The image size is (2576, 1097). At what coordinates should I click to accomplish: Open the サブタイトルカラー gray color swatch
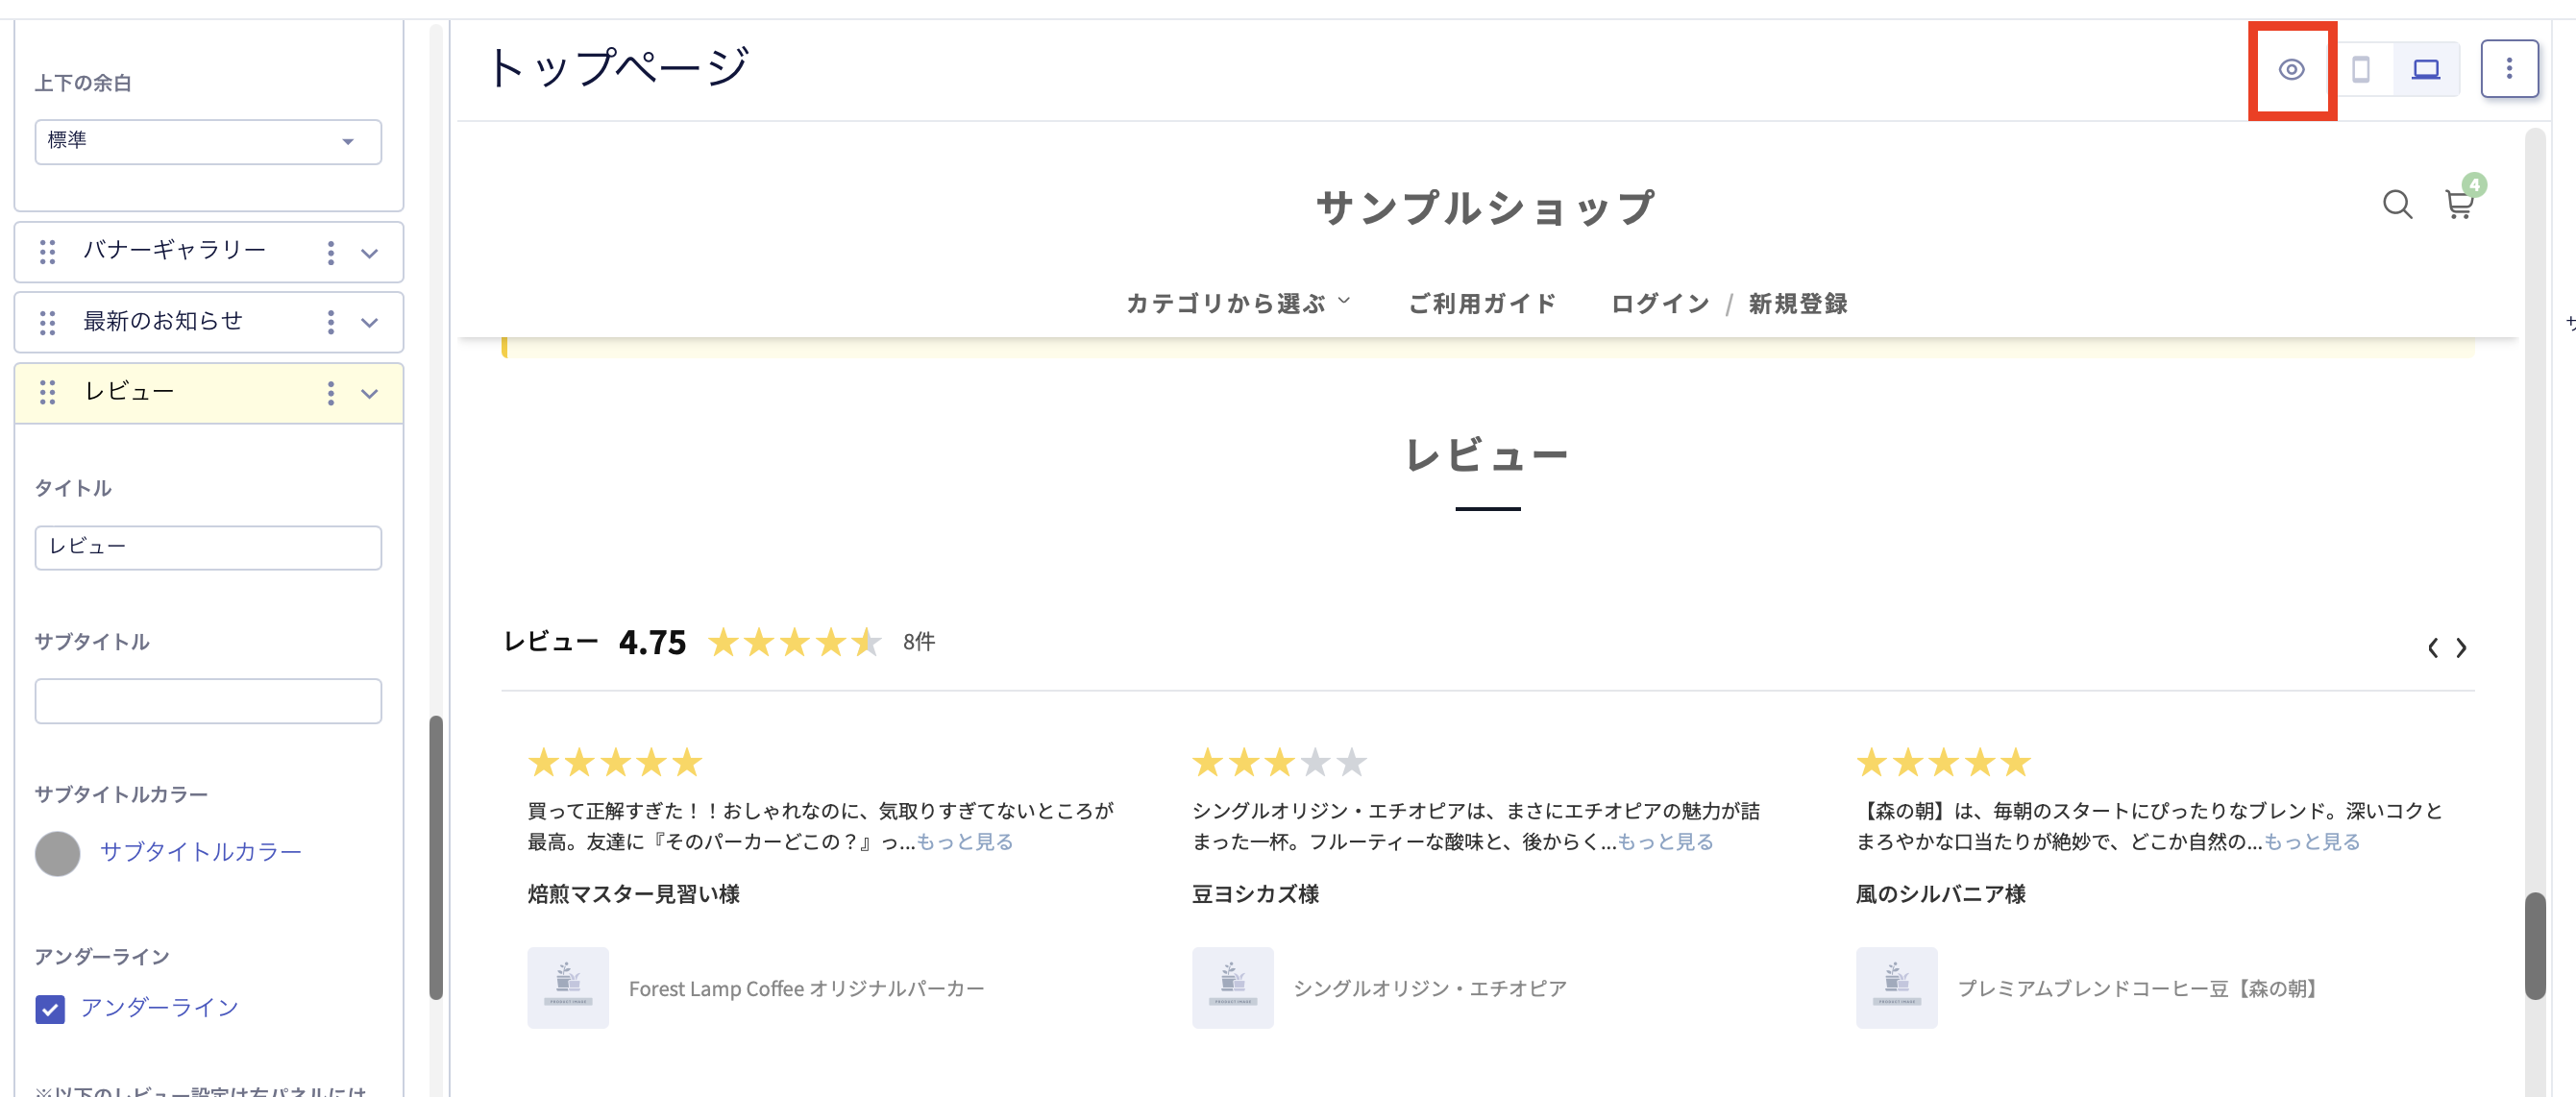point(57,853)
